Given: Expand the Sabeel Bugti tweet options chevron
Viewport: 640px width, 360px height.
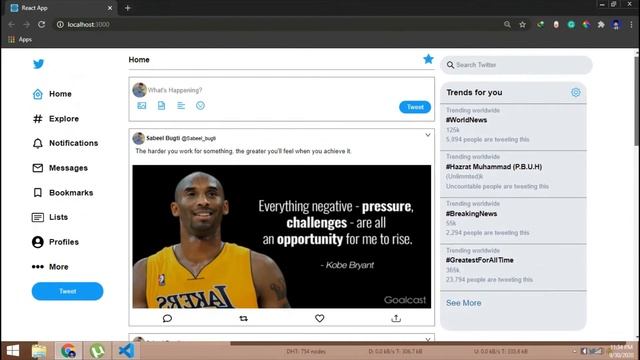Looking at the screenshot, I should coord(428,135).
